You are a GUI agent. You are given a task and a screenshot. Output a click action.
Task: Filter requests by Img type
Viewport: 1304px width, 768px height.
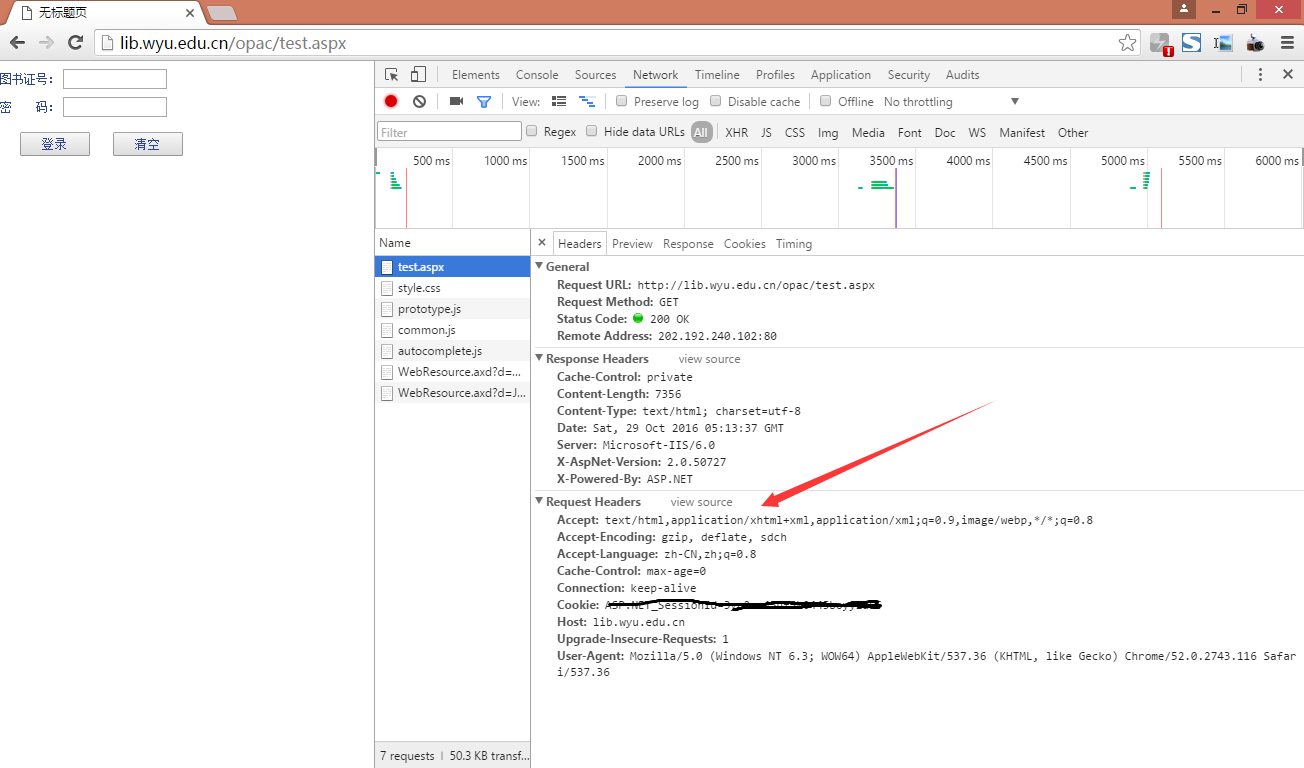point(828,132)
